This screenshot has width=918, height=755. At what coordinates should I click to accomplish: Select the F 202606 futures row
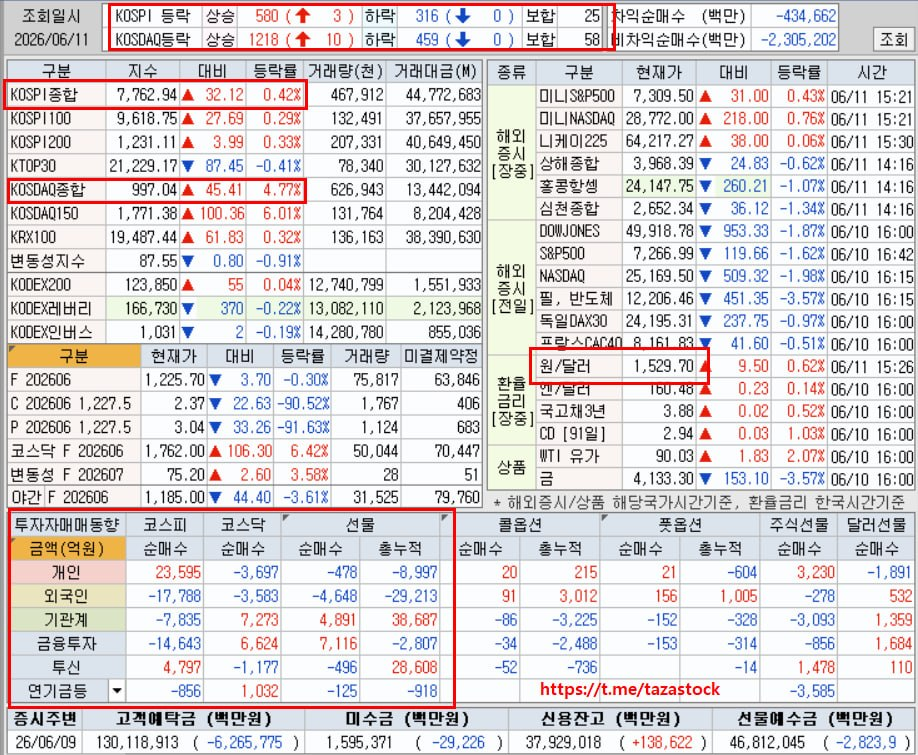pos(245,380)
